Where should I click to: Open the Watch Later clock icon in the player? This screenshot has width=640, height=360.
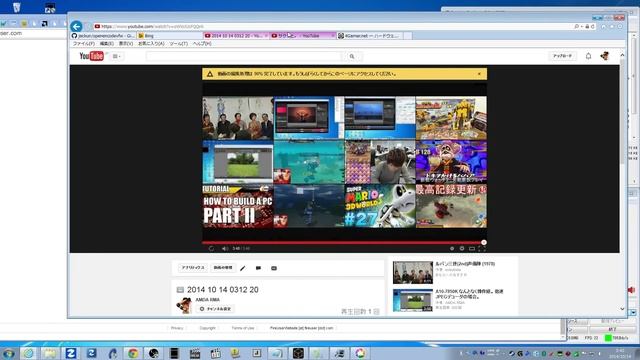click(452, 248)
